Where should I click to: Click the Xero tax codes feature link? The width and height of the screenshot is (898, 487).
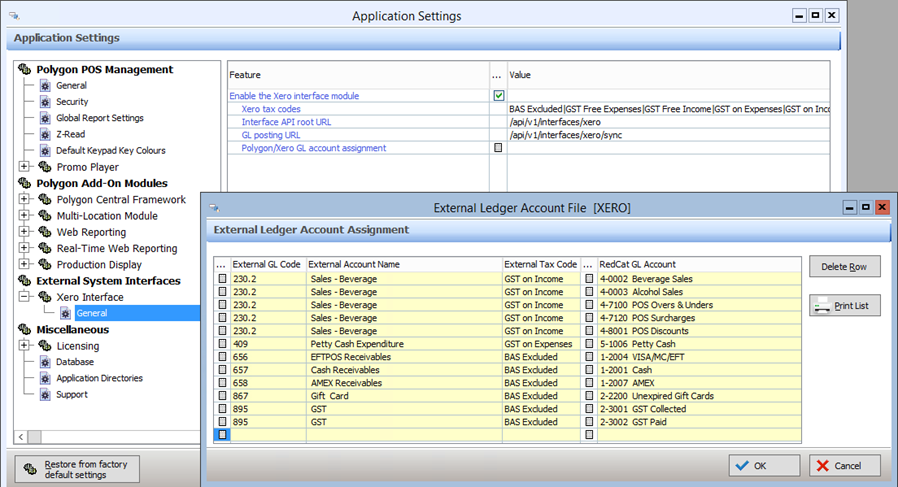(271, 109)
